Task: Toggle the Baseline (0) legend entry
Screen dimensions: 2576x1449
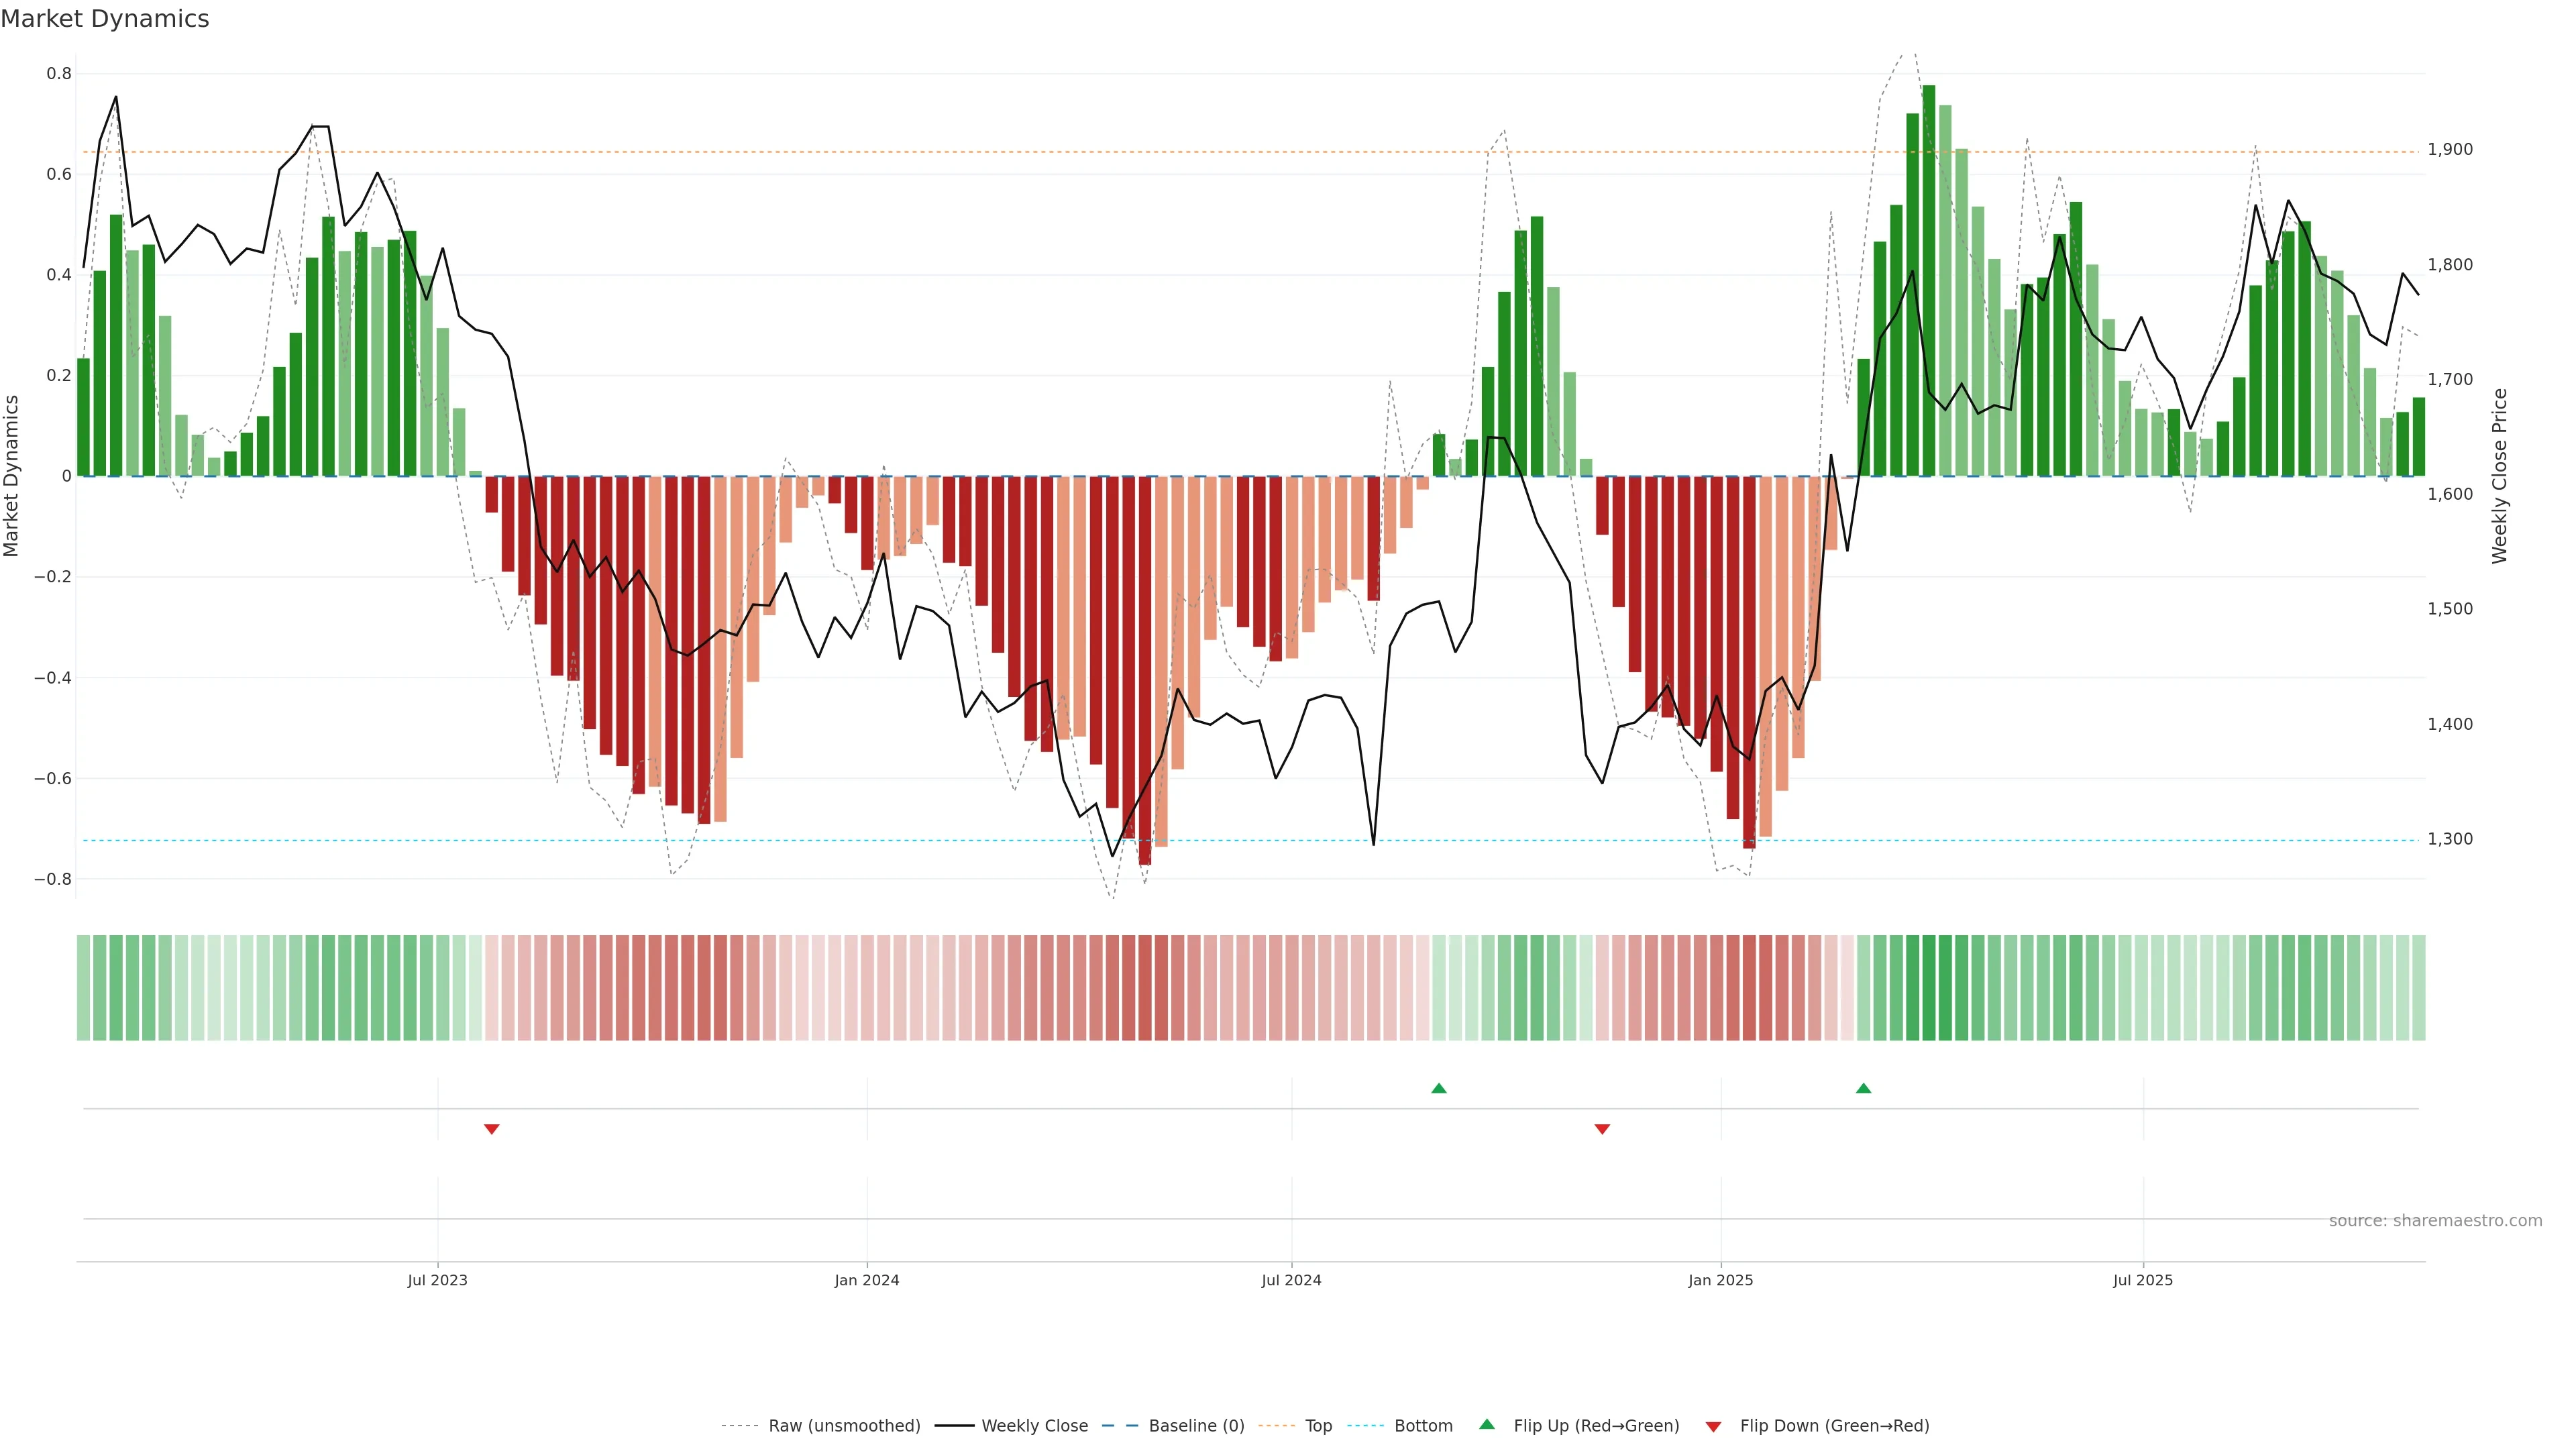Action: (1196, 1426)
